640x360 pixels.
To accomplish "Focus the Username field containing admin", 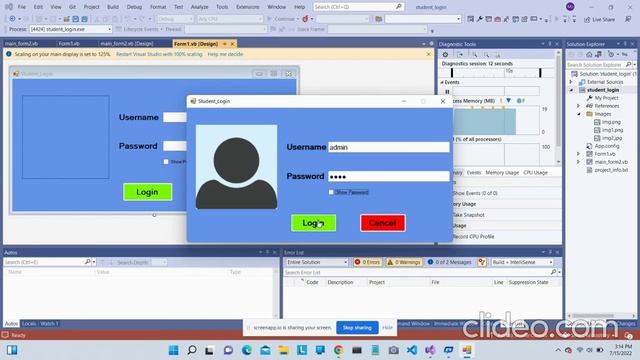I will pos(389,147).
